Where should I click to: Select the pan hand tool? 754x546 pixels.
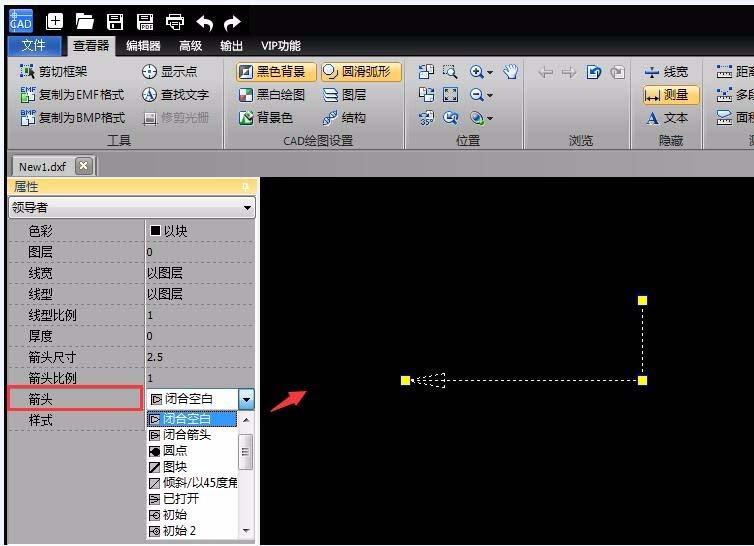(x=510, y=72)
